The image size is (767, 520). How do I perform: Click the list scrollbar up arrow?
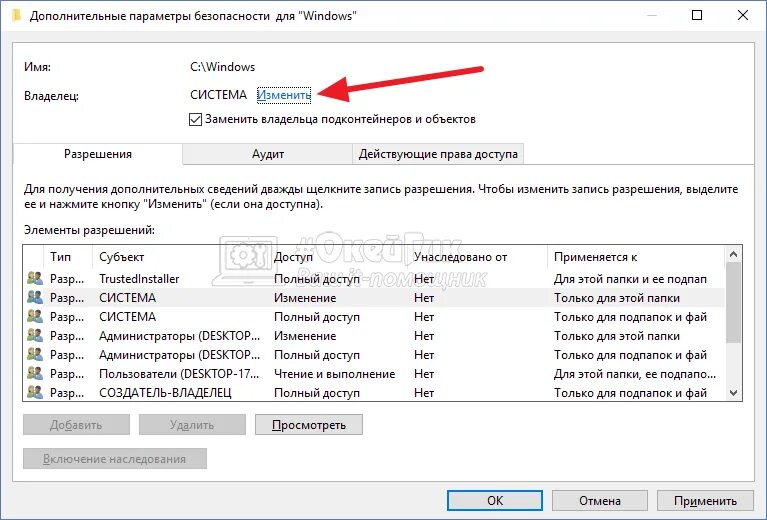click(x=733, y=254)
